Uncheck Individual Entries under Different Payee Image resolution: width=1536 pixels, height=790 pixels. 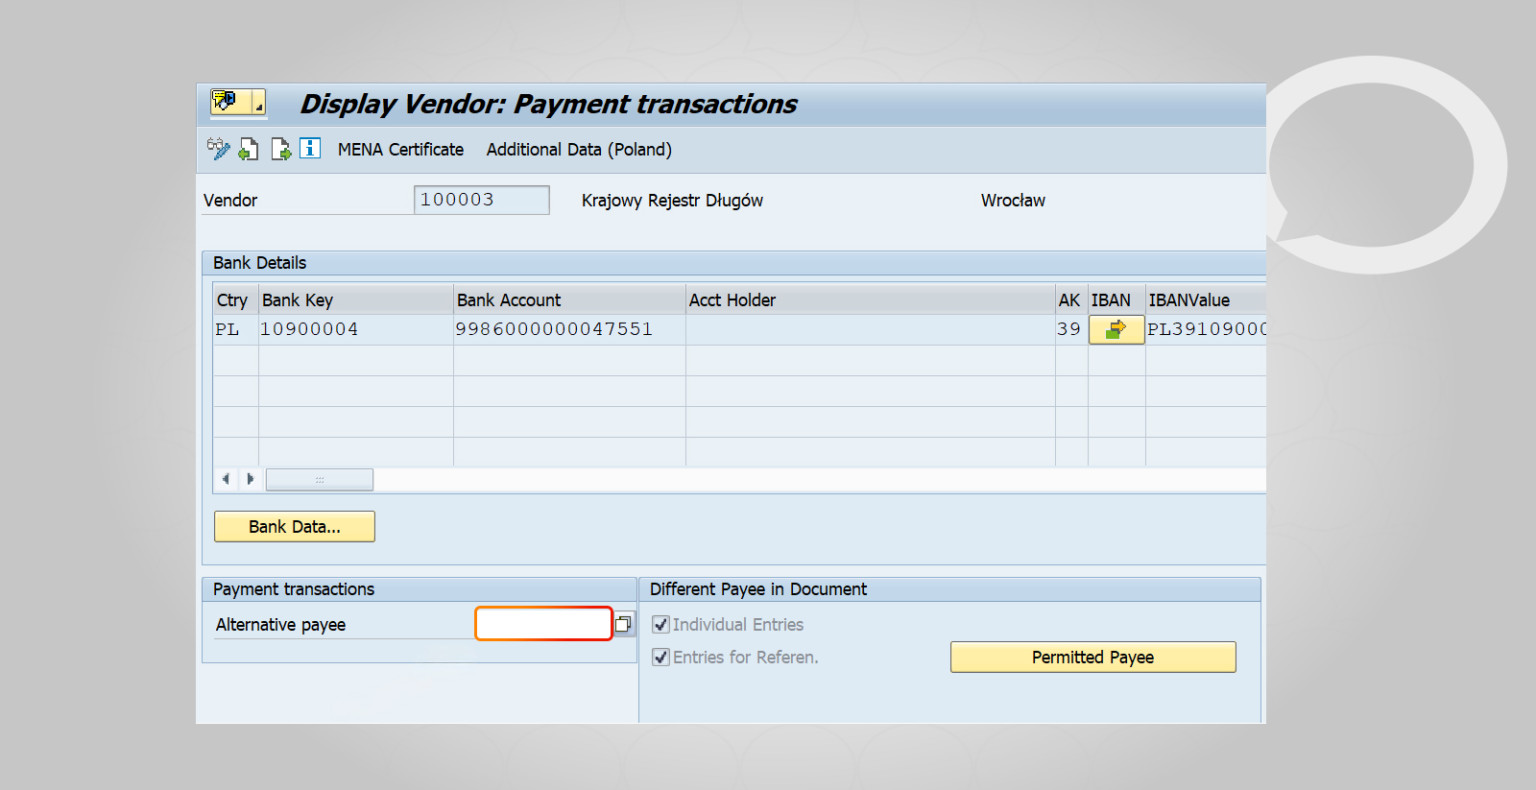coord(660,624)
